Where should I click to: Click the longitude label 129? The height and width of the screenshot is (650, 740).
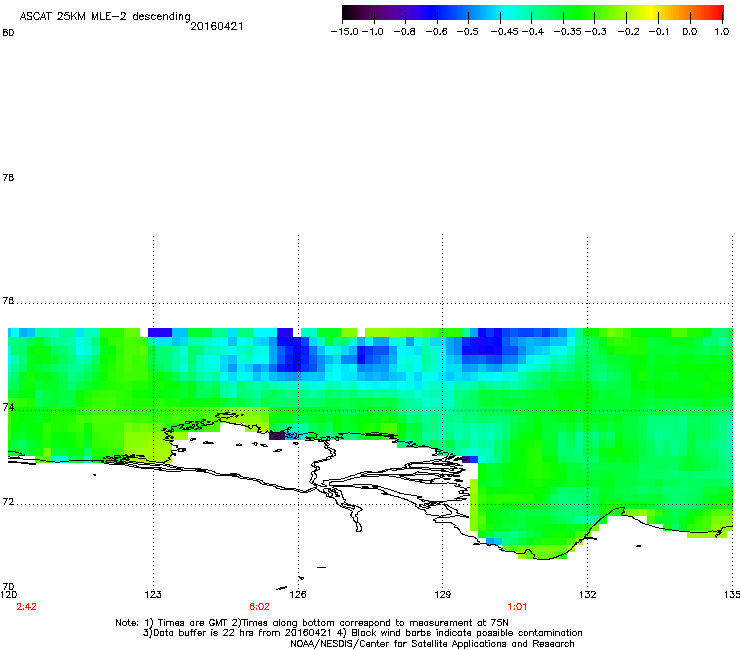[443, 594]
